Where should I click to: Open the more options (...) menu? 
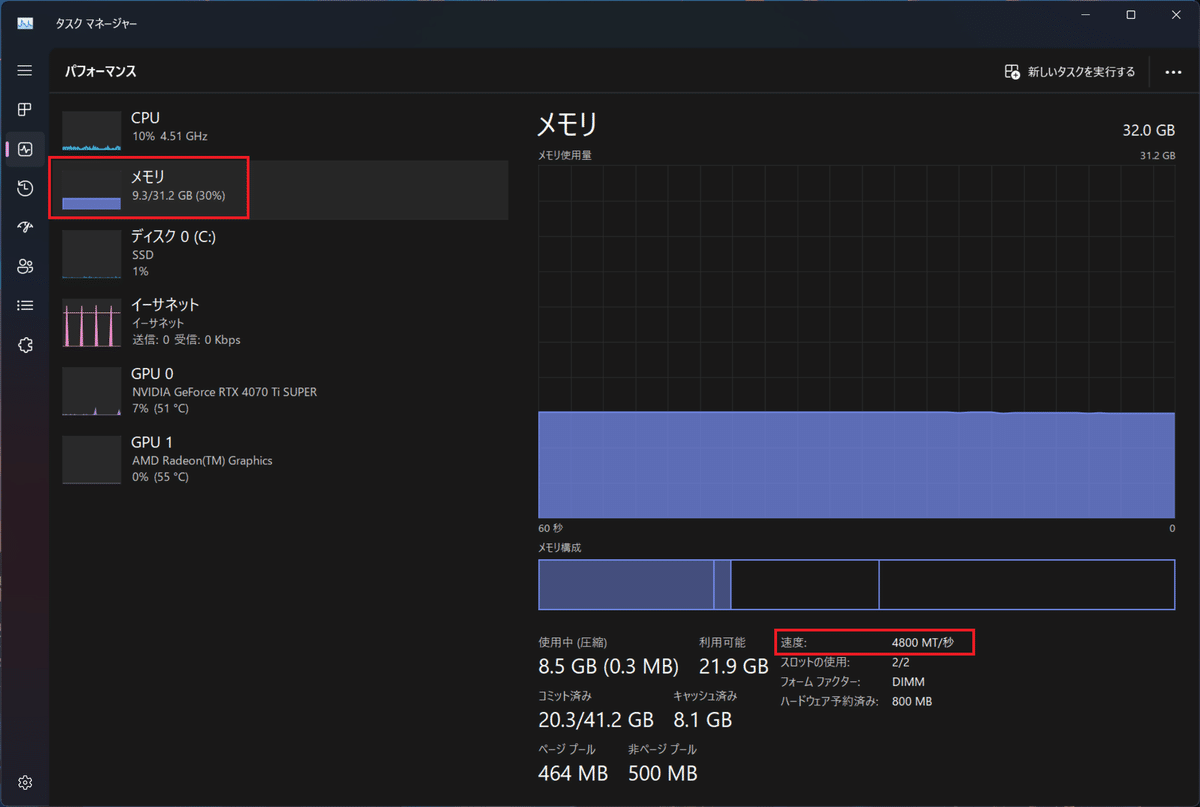pos(1174,71)
